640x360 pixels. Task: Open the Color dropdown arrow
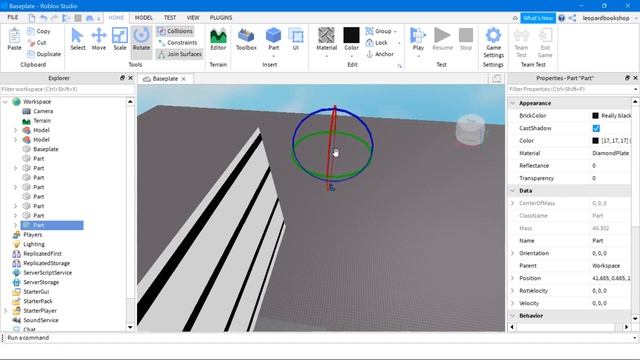(x=351, y=56)
